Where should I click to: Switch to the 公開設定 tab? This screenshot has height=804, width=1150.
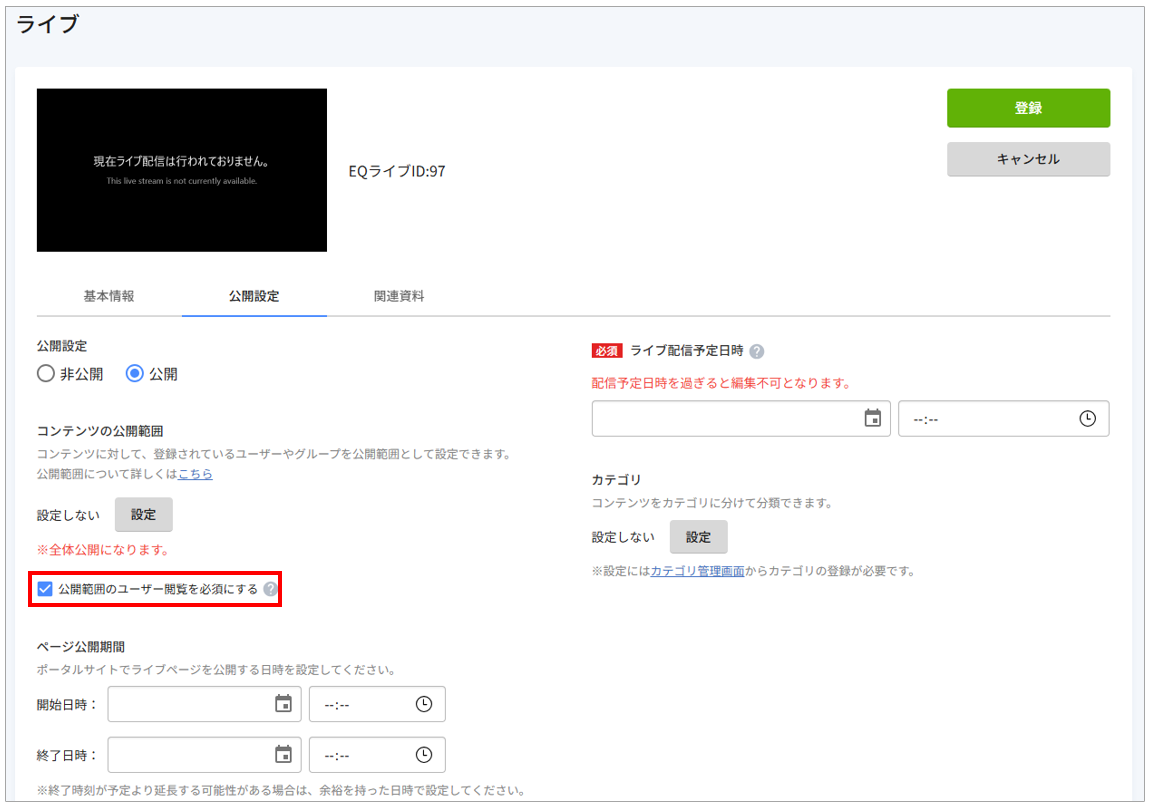[254, 296]
